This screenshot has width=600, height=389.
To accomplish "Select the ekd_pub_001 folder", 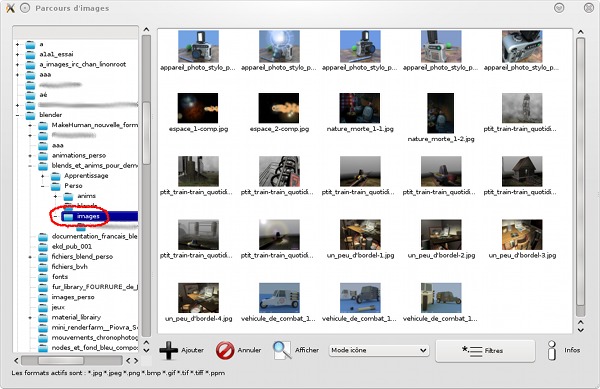I will click(72, 246).
